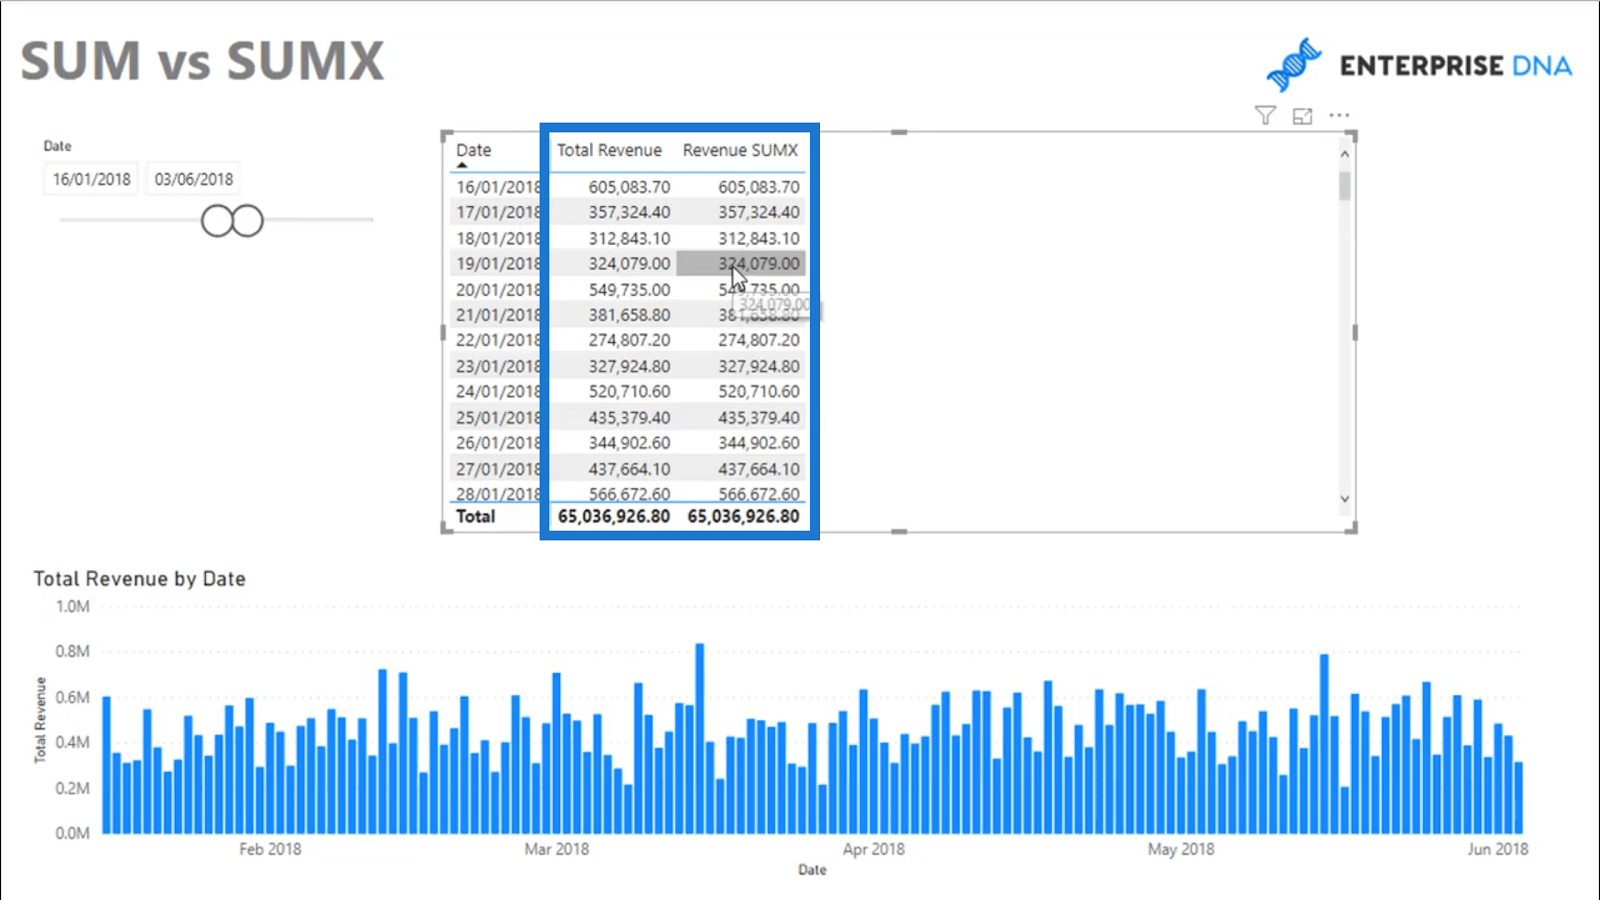Click Revenue SUMX value 344,902.60
The height and width of the screenshot is (900, 1600).
(759, 443)
